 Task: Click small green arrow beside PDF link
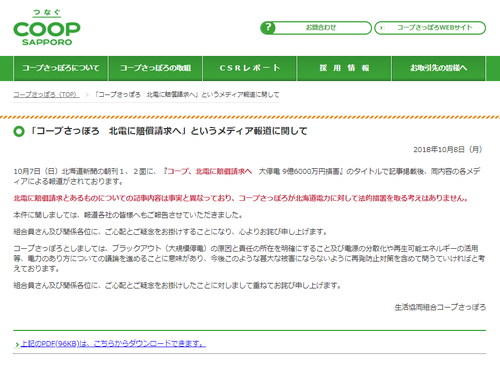[x=17, y=344]
